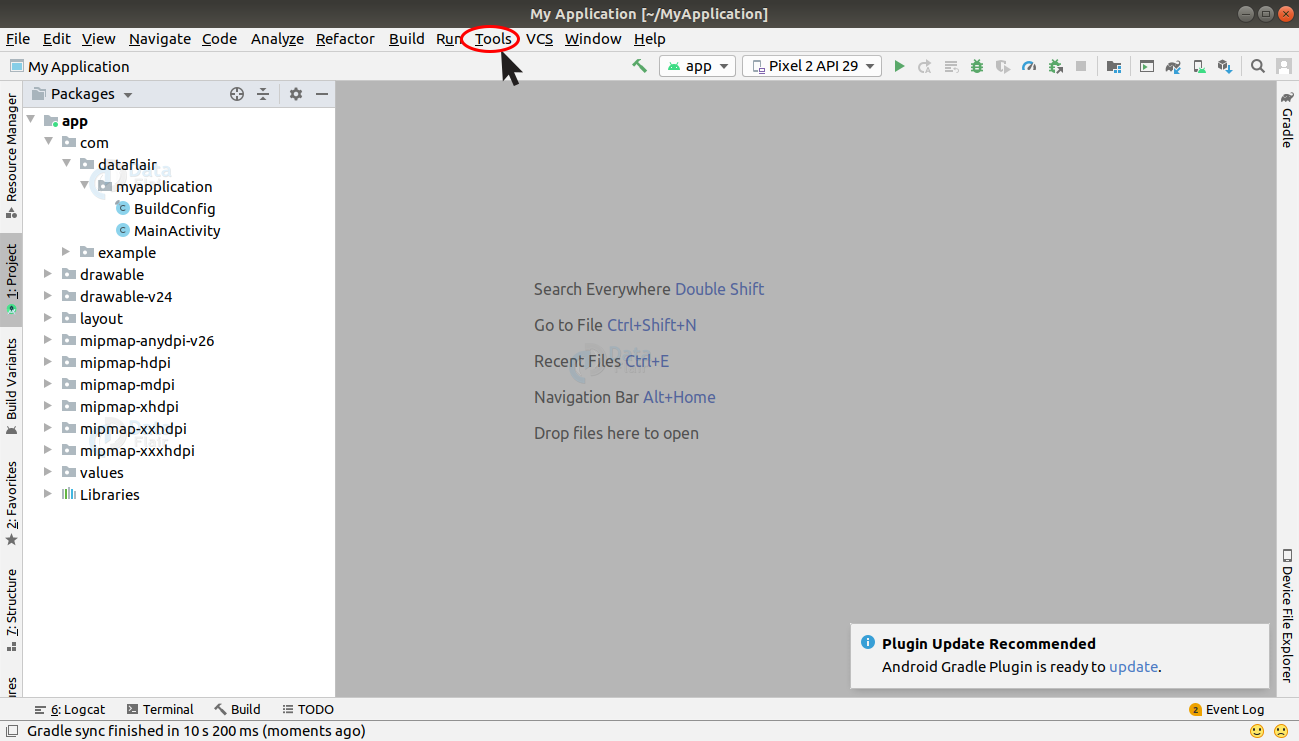Open the Navigate menu
The width and height of the screenshot is (1299, 741).
160,39
